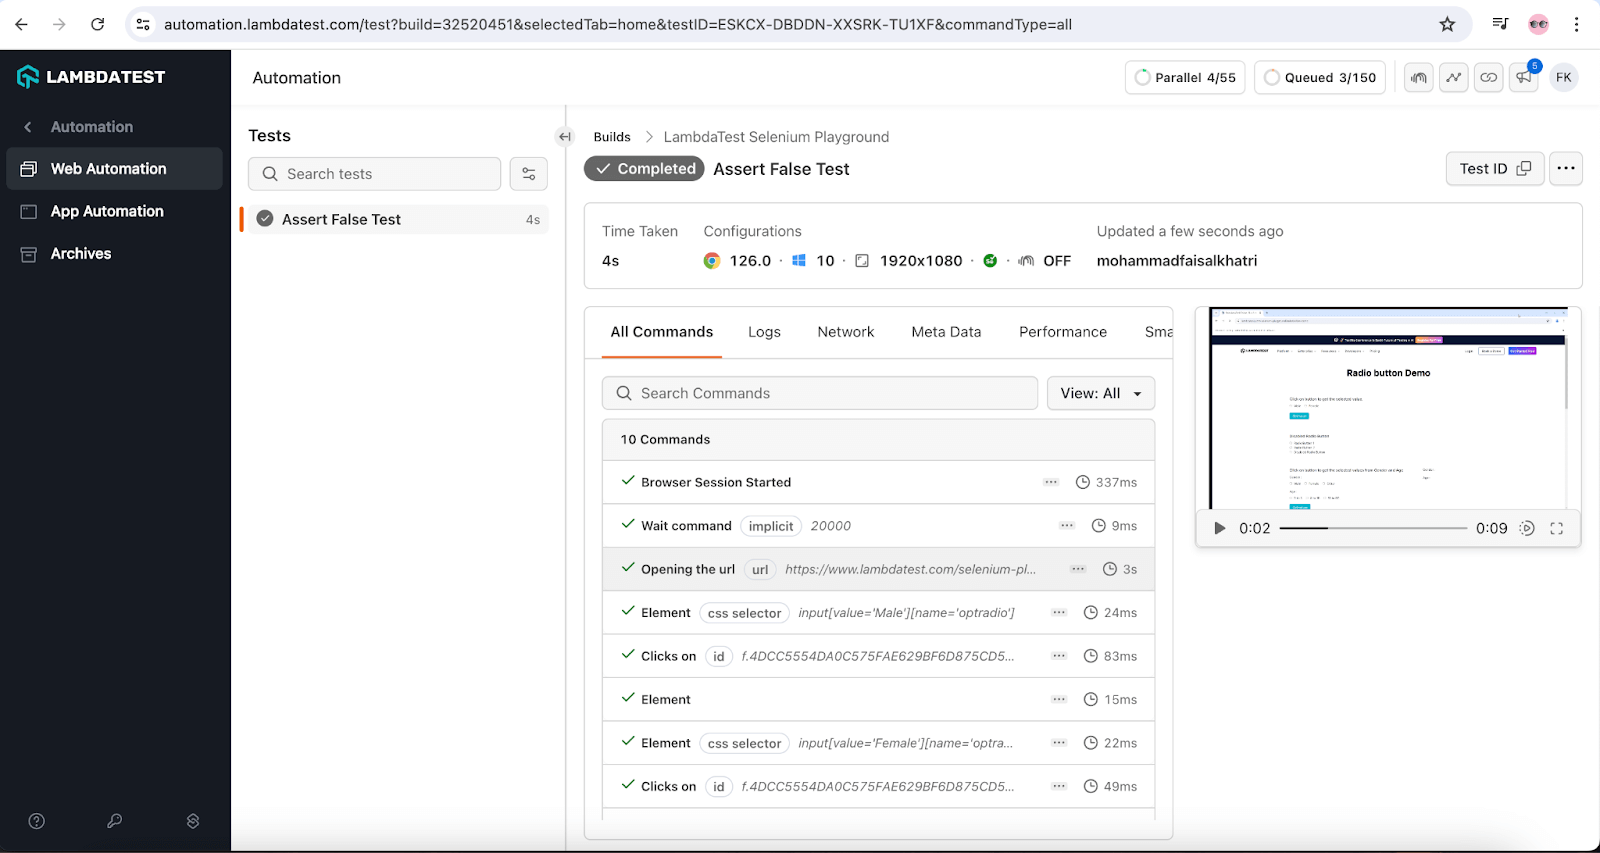Open help question mark icon in sidebar
This screenshot has width=1600, height=853.
coord(37,821)
